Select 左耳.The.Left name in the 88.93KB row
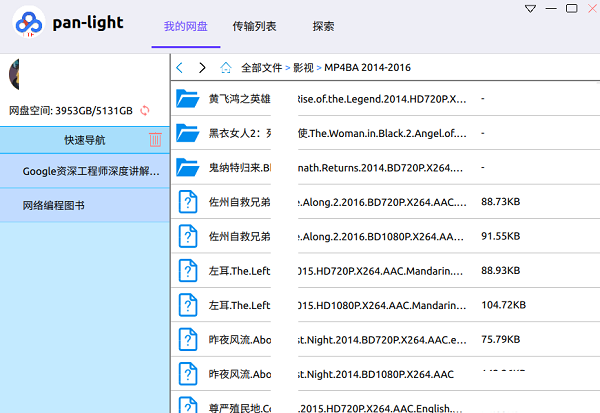Screen dimensions: 600x413 coord(240,271)
